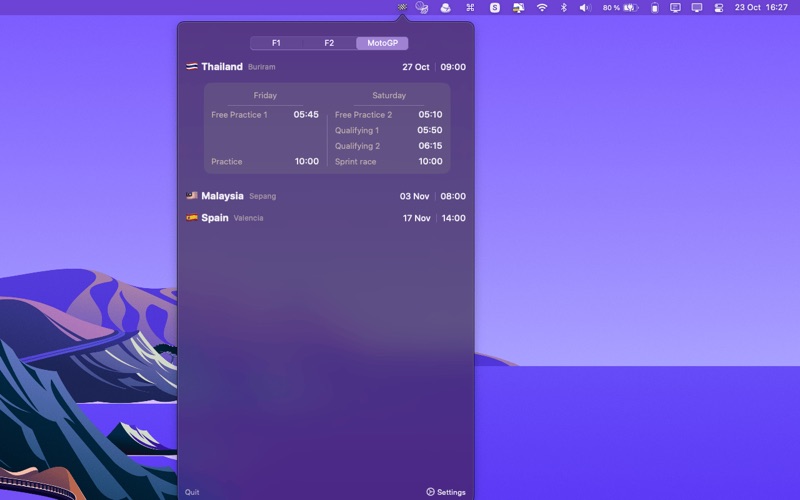Click the battery status icon

tap(630, 7)
